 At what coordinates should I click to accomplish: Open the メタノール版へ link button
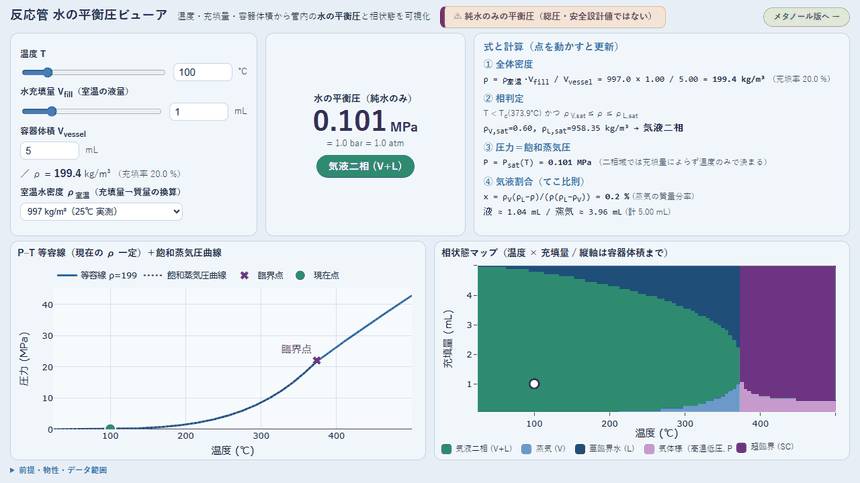806,16
